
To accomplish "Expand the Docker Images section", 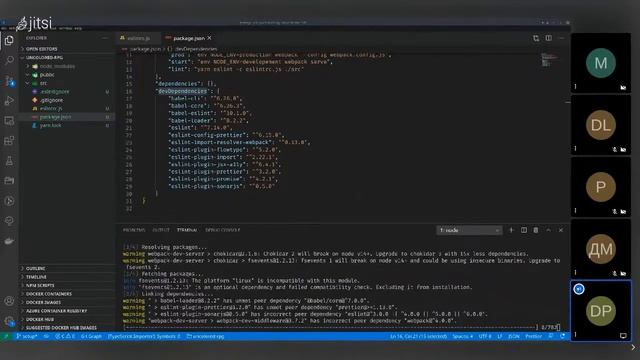I will click(67, 302).
